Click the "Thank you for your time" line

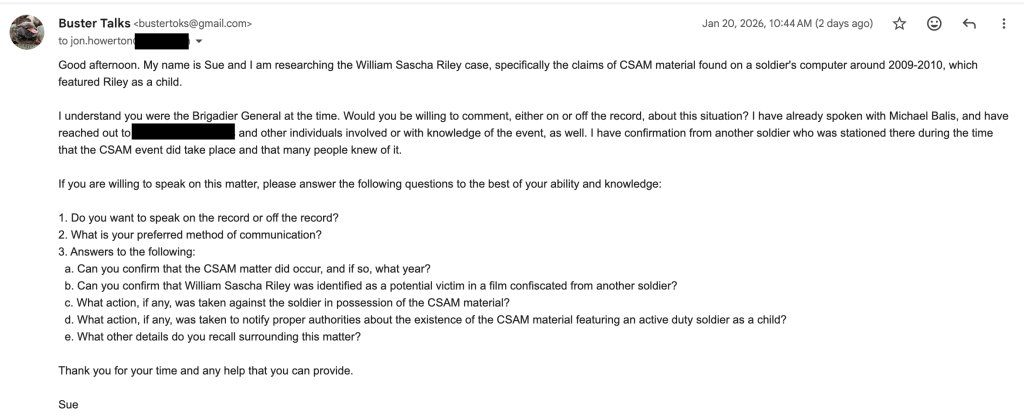pos(205,371)
